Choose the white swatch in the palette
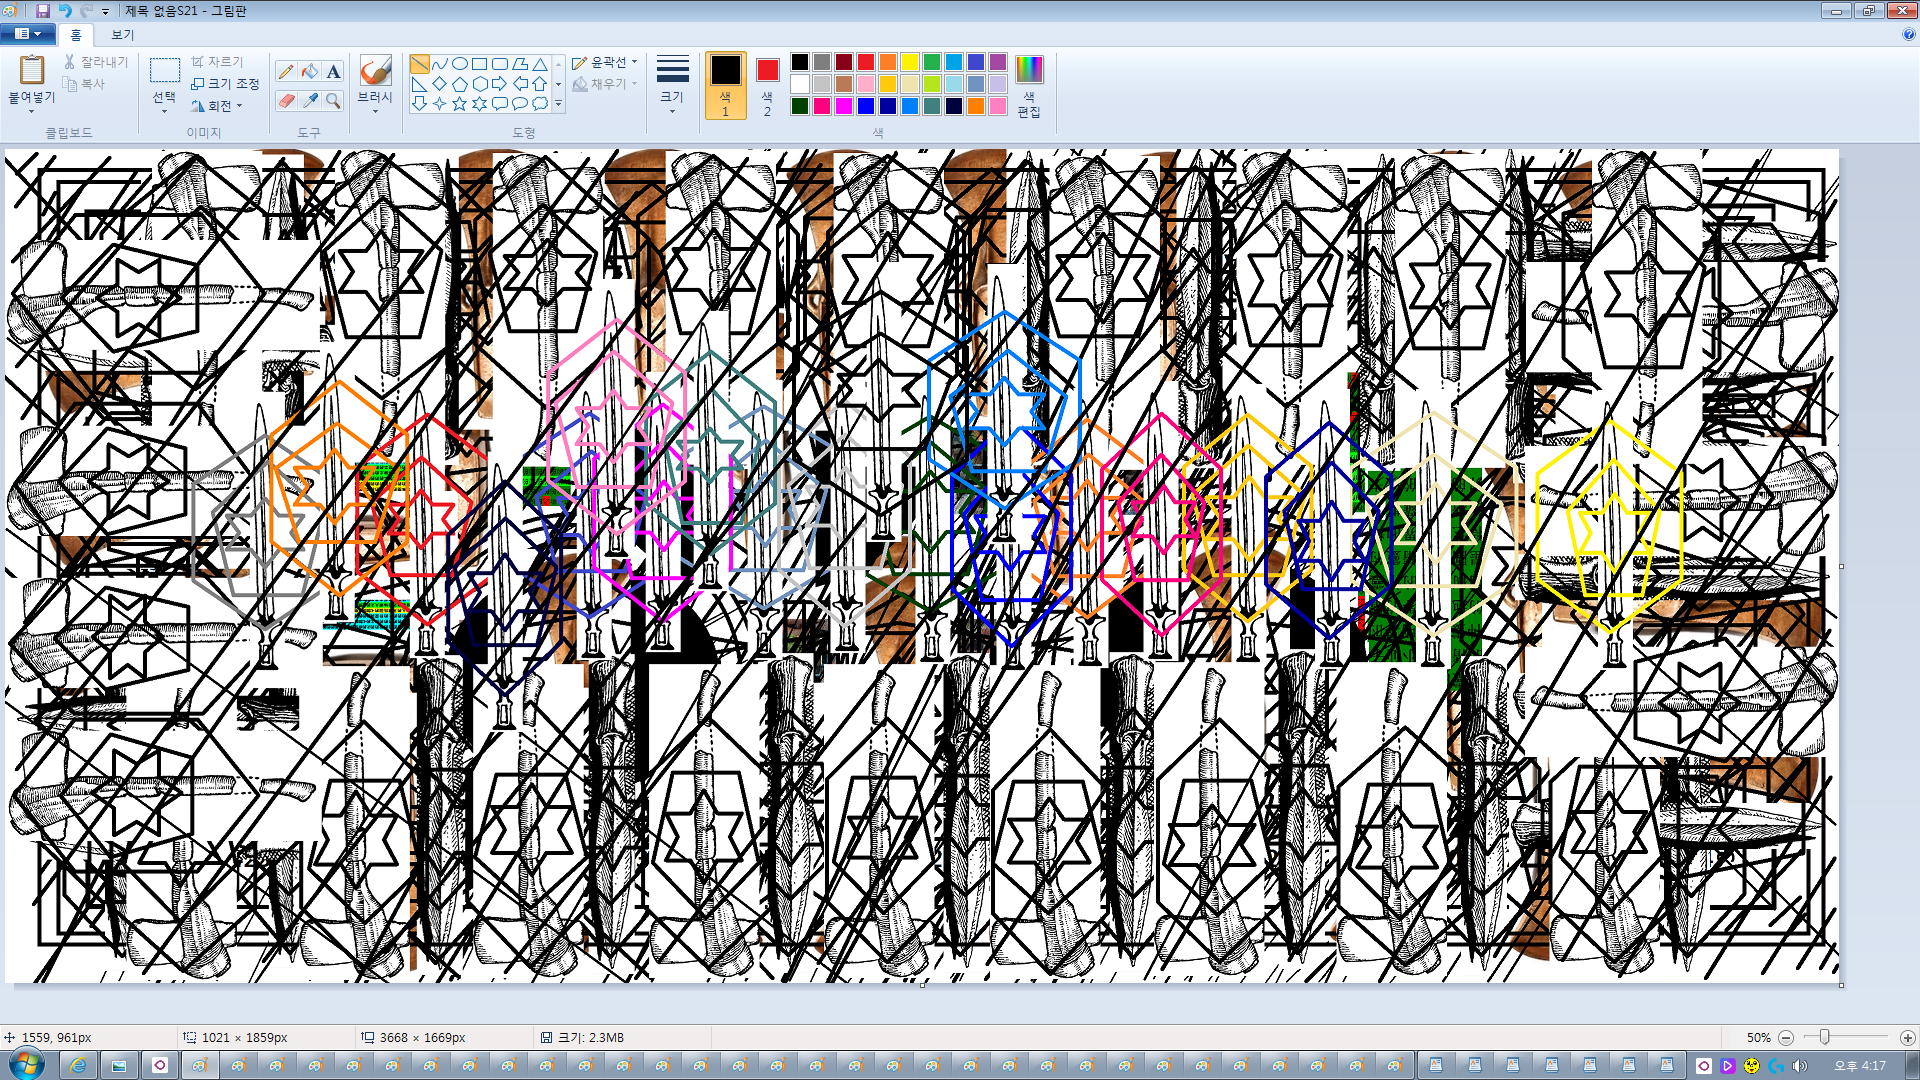This screenshot has height=1080, width=1920. 800,84
